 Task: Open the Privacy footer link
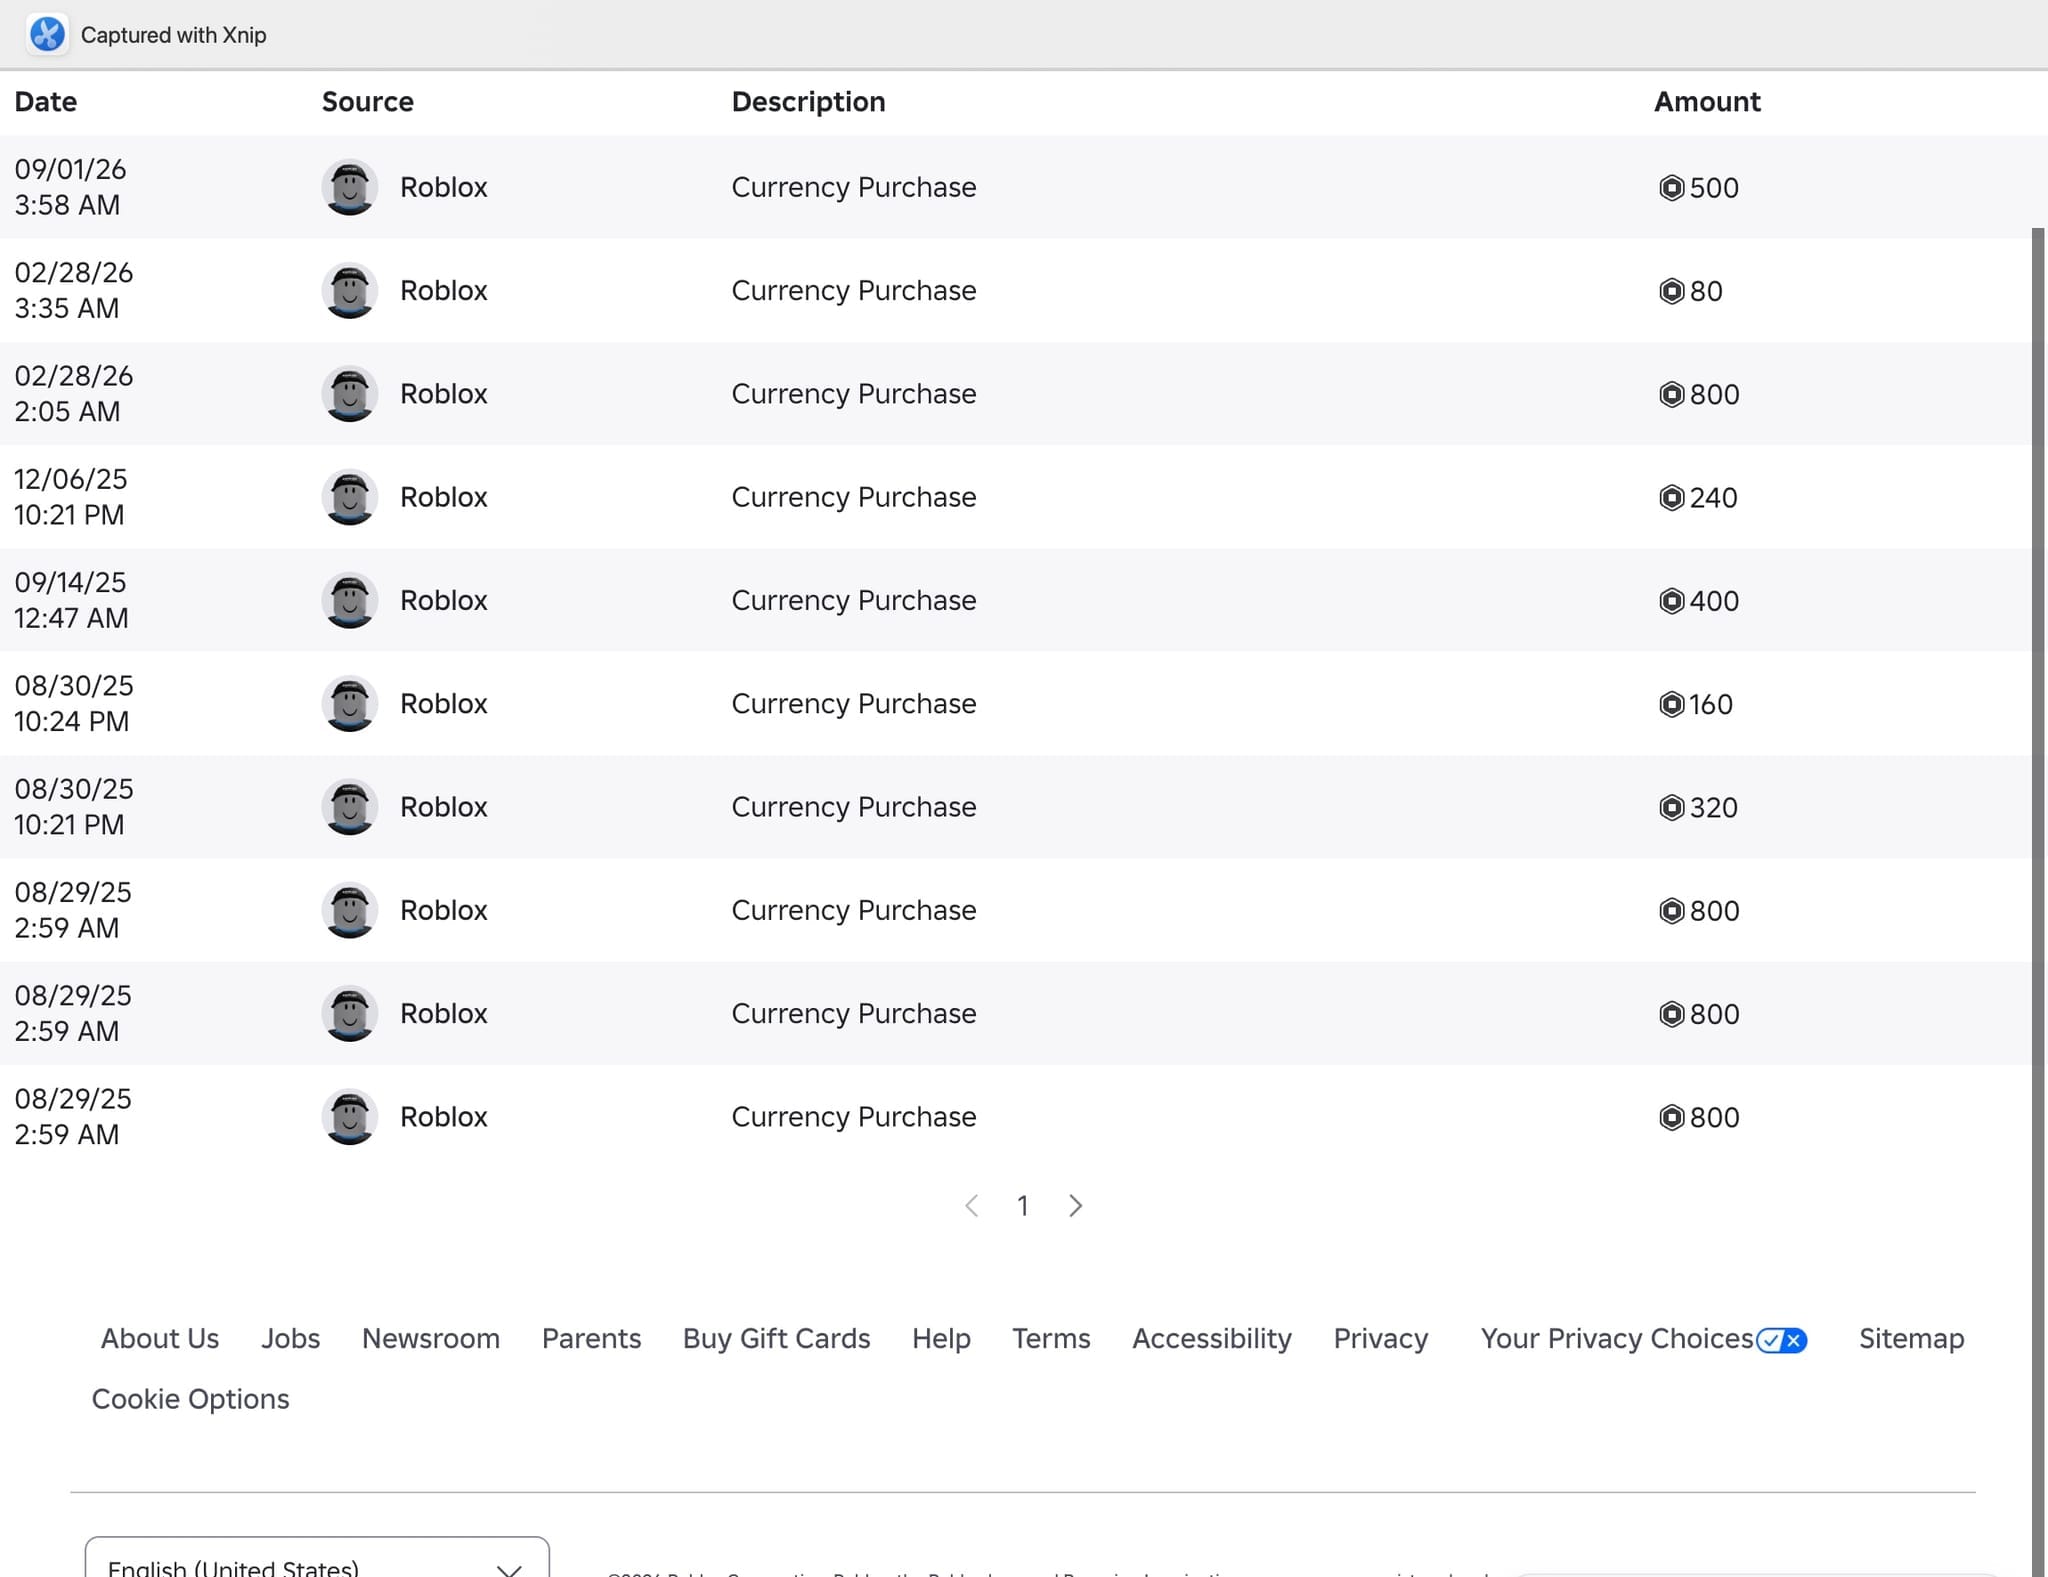pos(1381,1339)
